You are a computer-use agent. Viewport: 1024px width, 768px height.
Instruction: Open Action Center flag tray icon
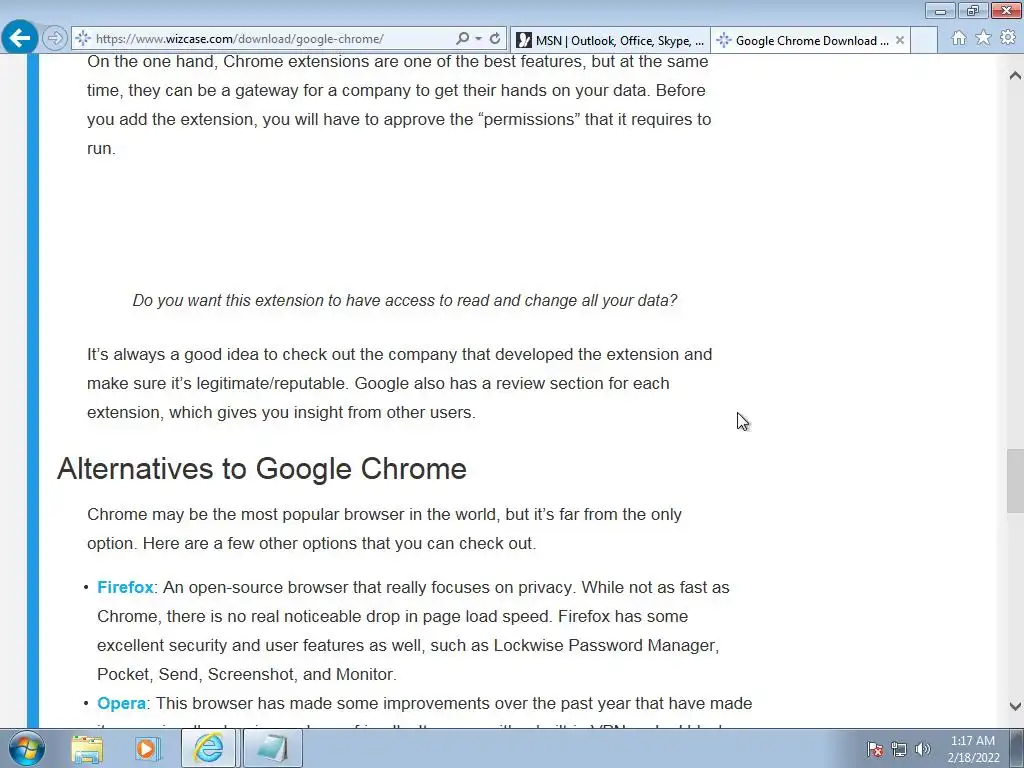pyautogui.click(x=875, y=749)
